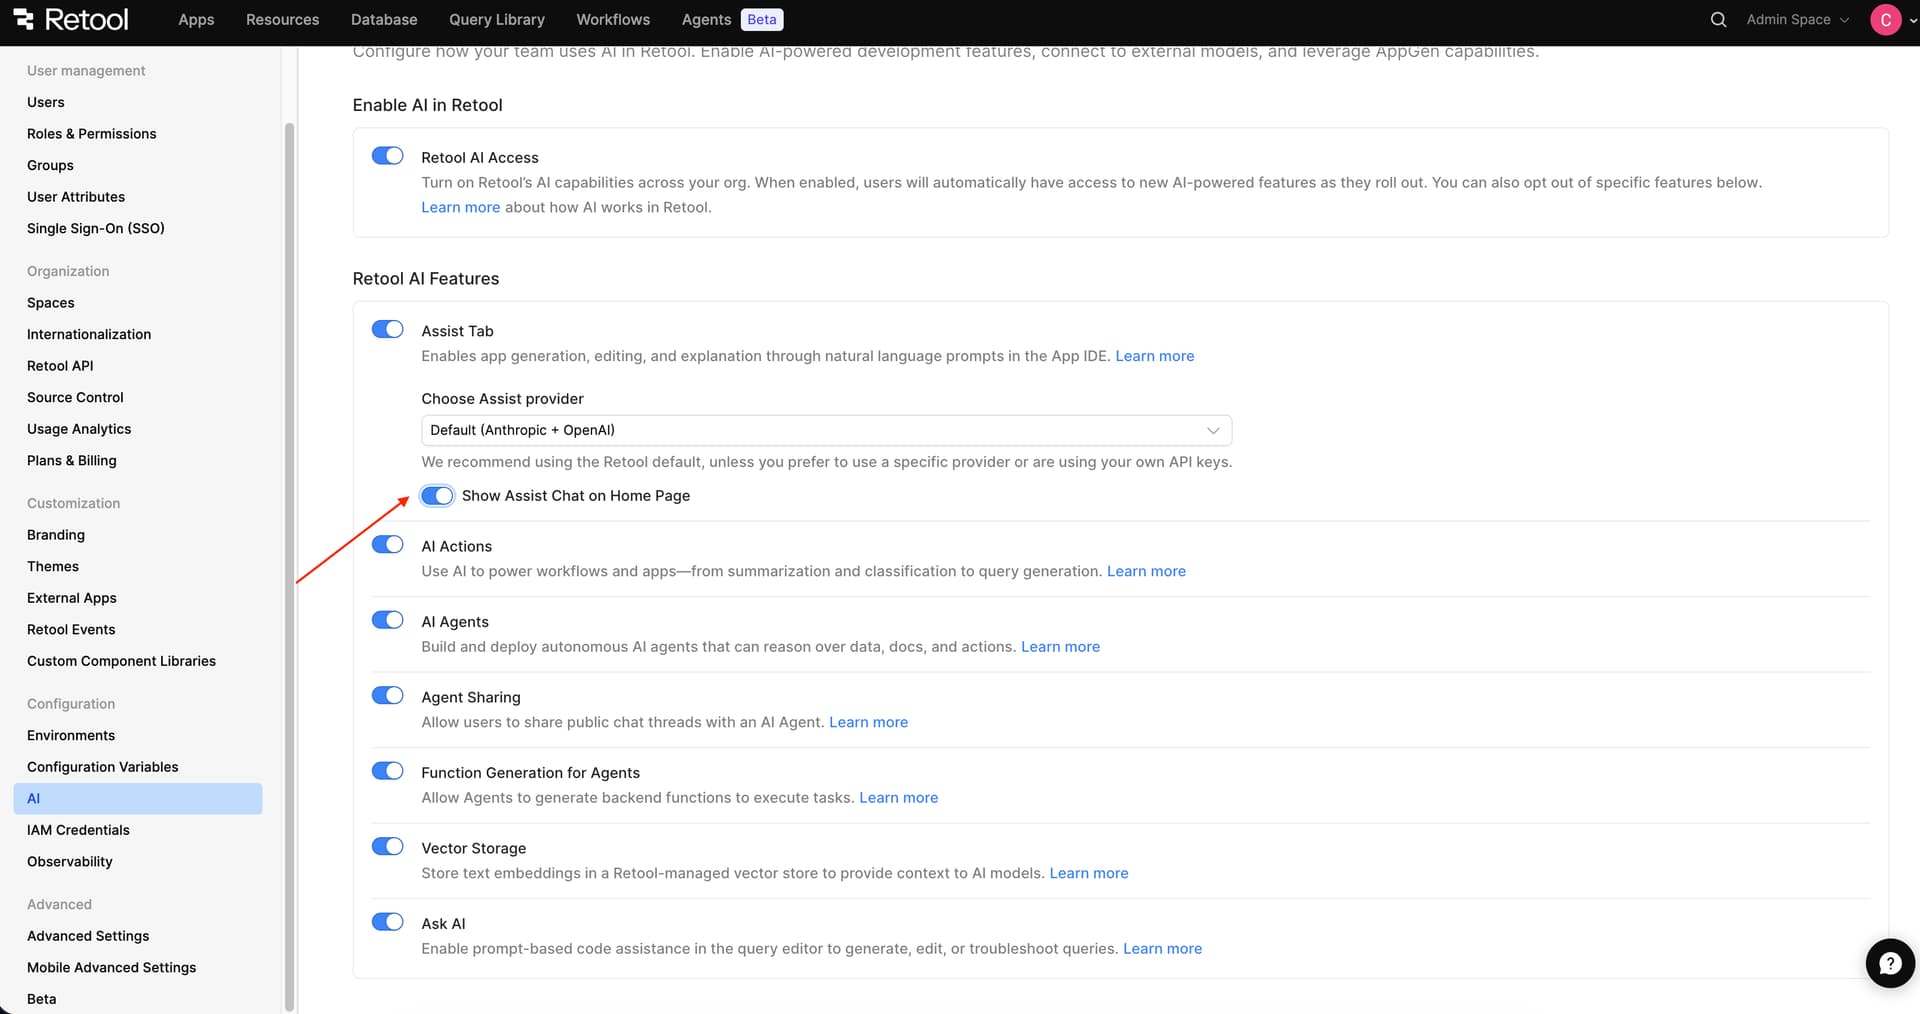Disable the Retool AI Access toggle
This screenshot has height=1014, width=1920.
point(387,156)
